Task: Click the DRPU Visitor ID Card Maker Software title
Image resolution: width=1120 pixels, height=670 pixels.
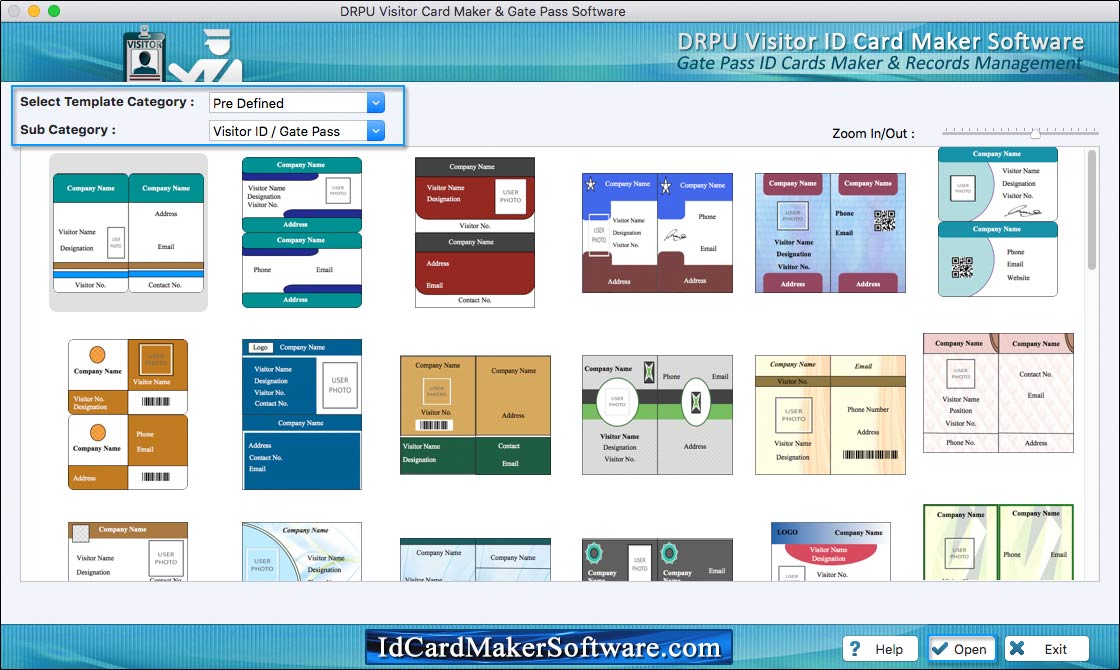Action: (x=880, y=41)
